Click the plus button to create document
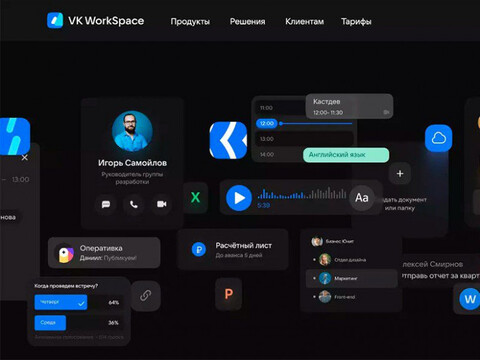The image size is (480, 360). click(400, 174)
